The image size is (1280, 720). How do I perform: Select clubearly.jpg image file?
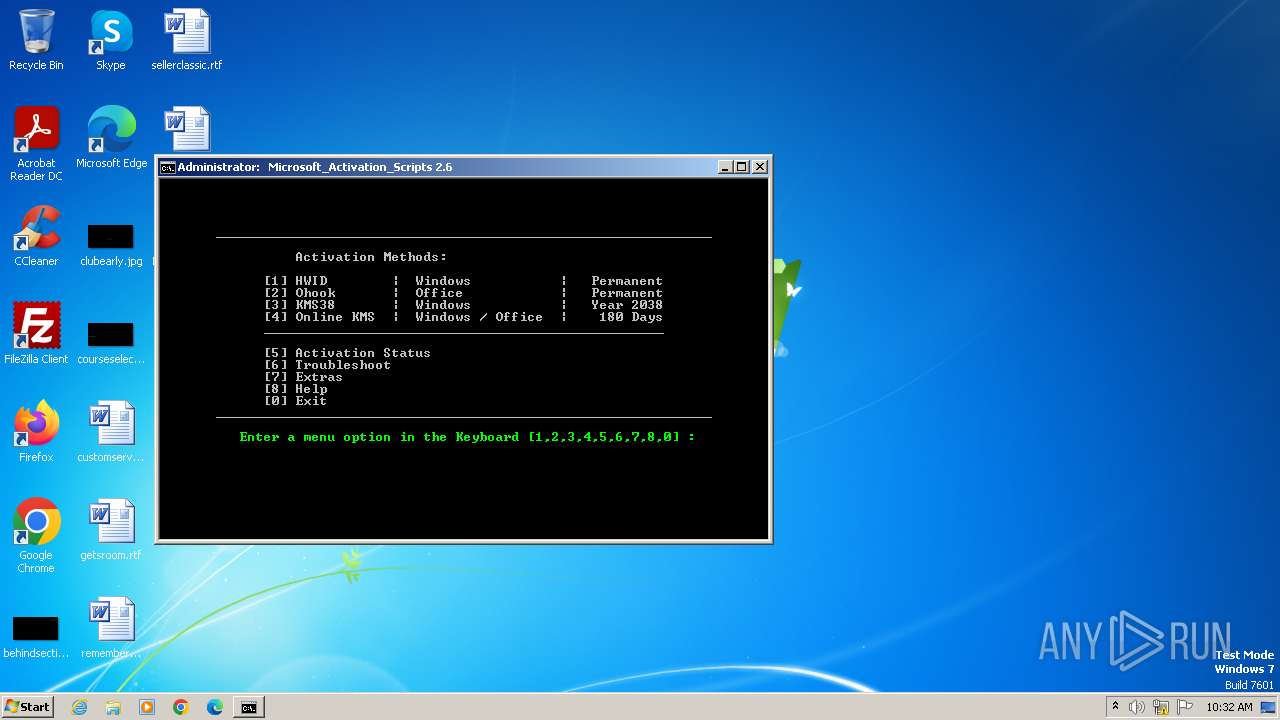111,246
